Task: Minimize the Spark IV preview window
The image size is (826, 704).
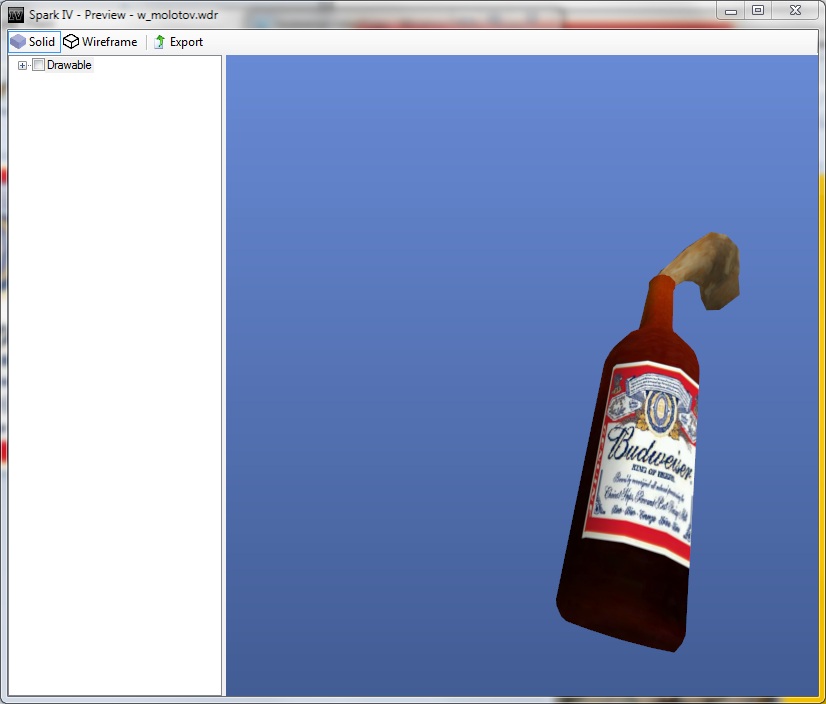Action: pyautogui.click(x=731, y=11)
